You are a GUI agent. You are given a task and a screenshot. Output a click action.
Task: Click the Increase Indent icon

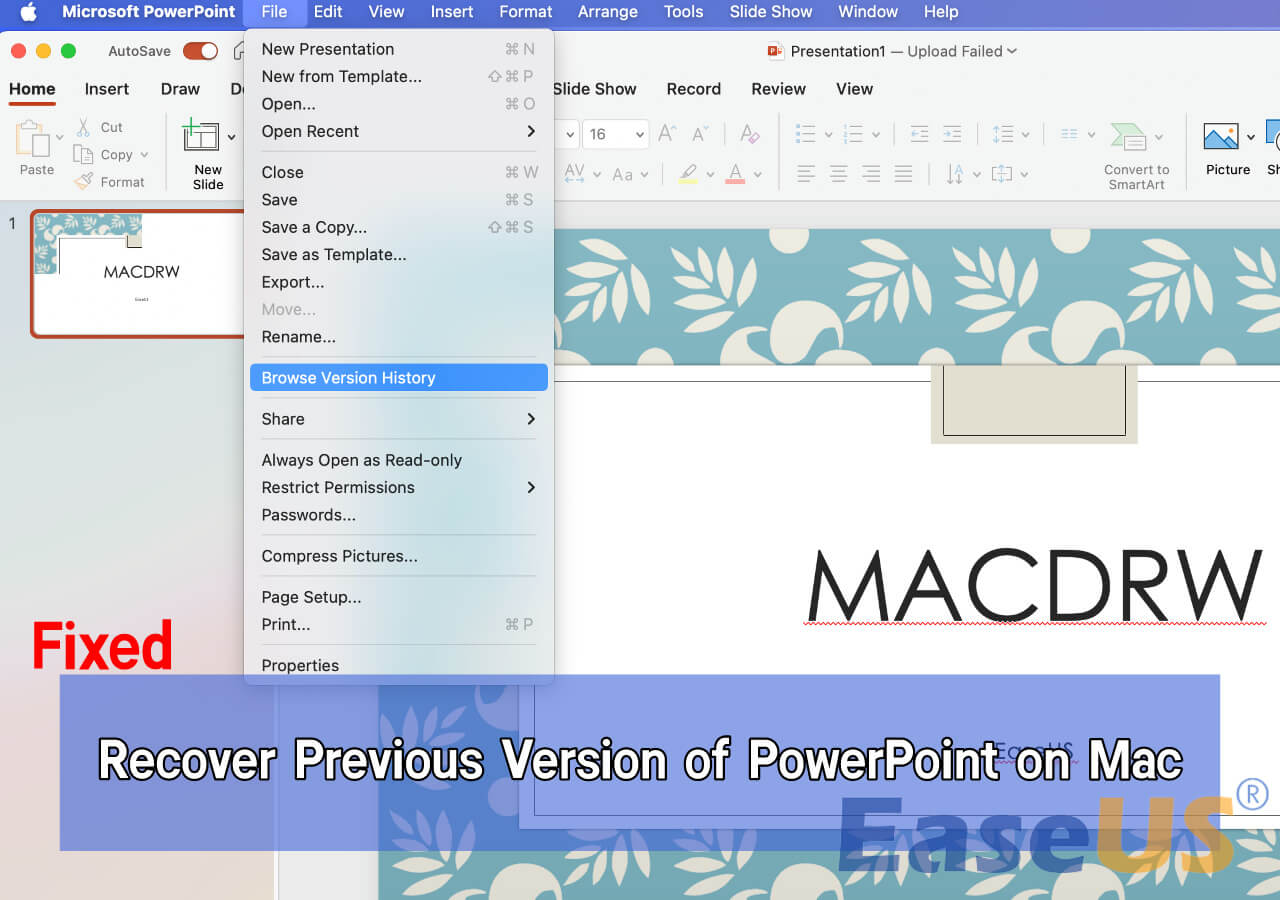pyautogui.click(x=951, y=132)
